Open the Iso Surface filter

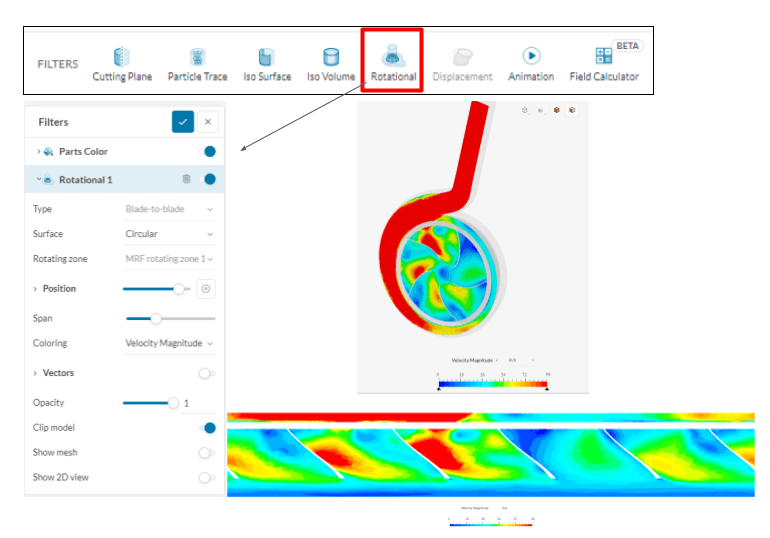266,64
